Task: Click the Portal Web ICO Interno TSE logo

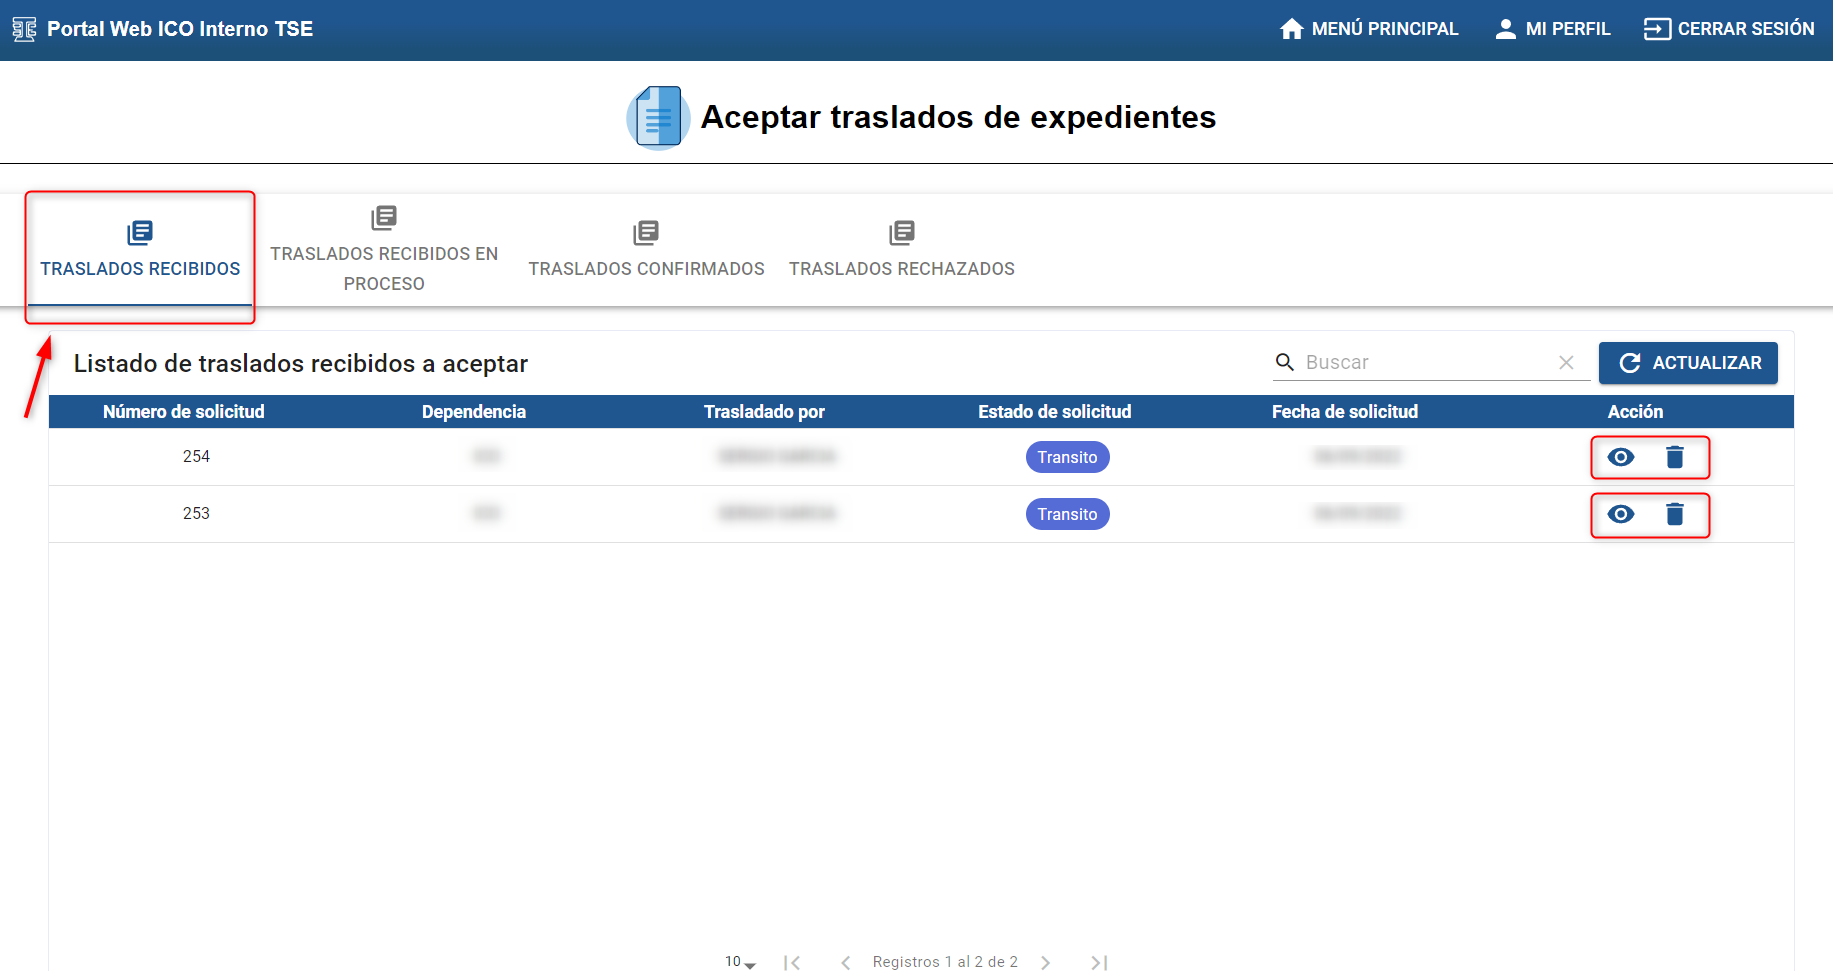Action: (25, 29)
